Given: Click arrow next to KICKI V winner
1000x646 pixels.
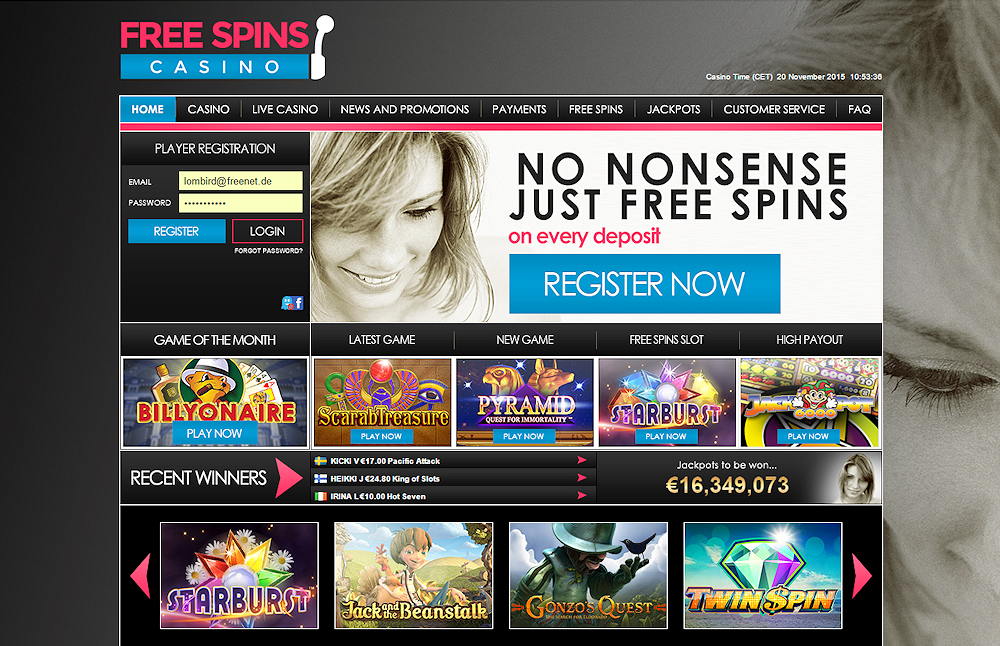Looking at the screenshot, I should (582, 460).
